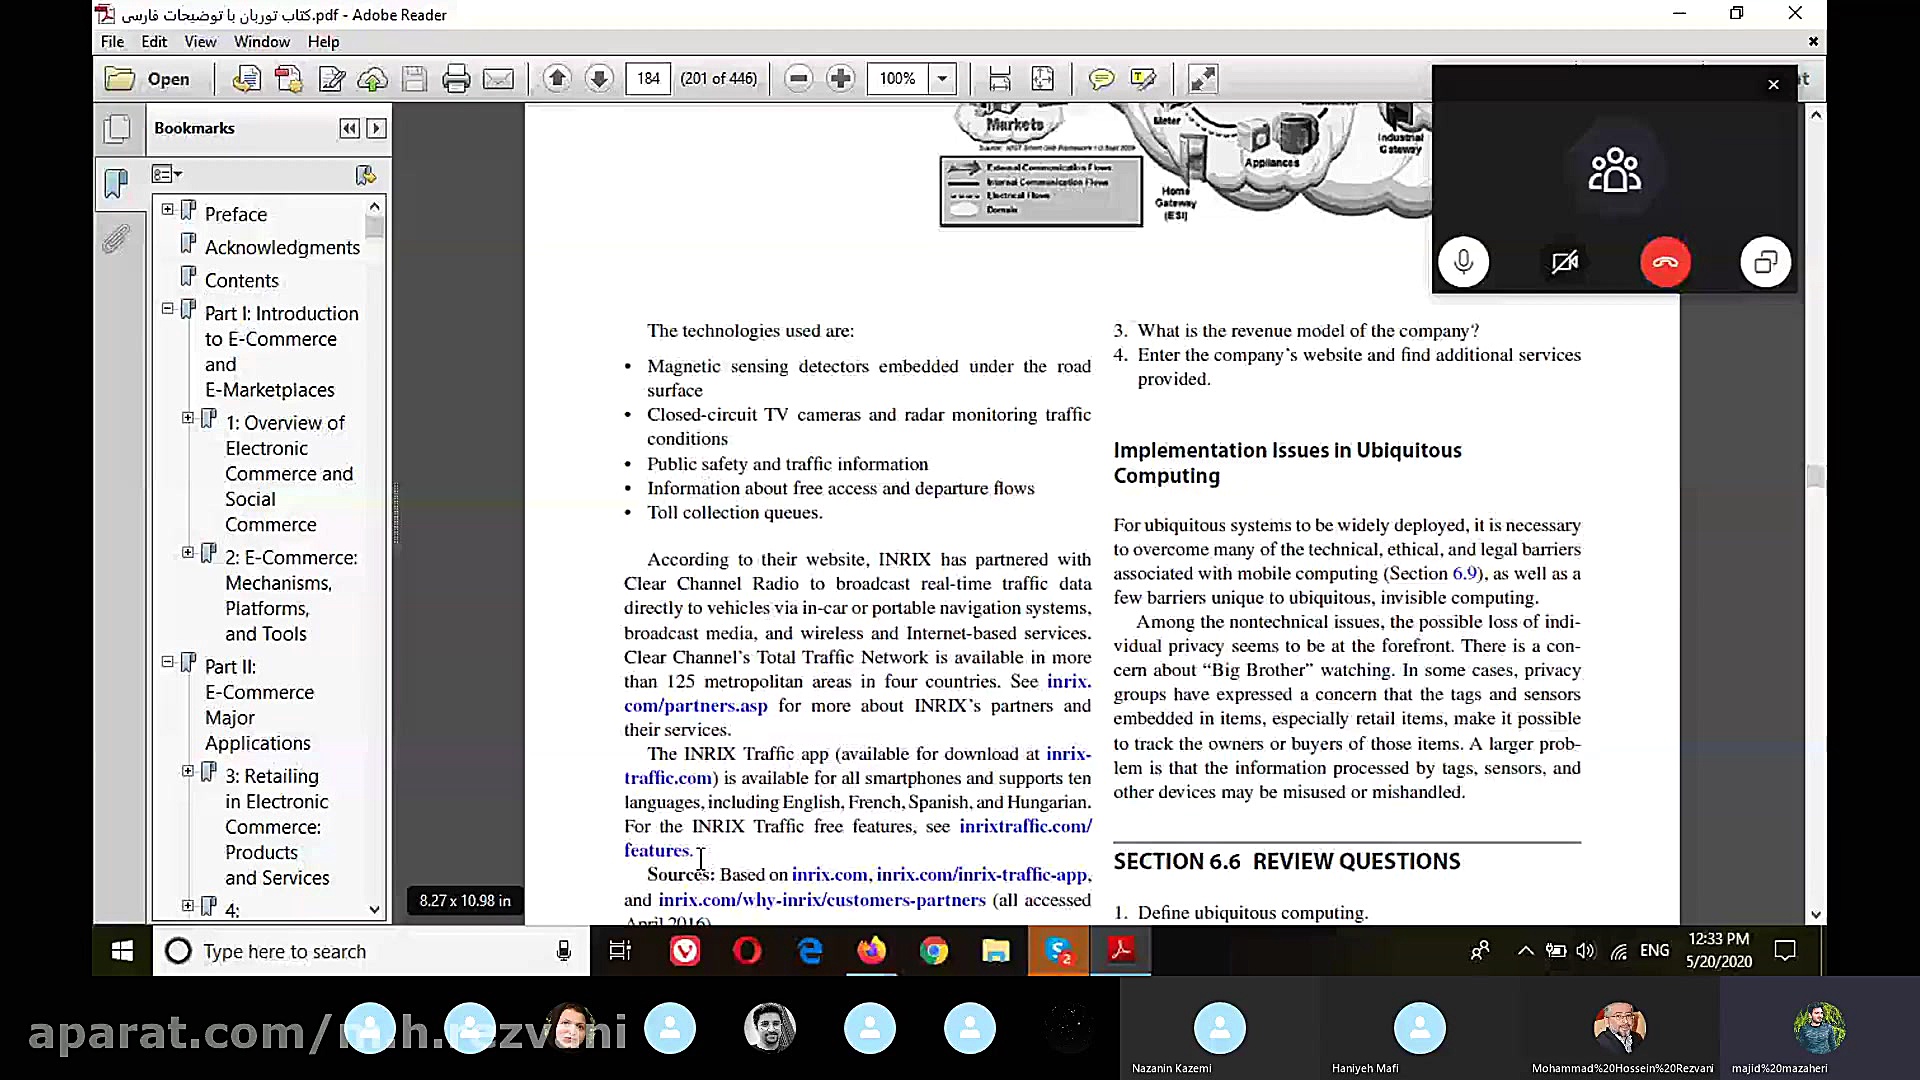
Task: Click the page number field showing 184
Action: pos(648,78)
